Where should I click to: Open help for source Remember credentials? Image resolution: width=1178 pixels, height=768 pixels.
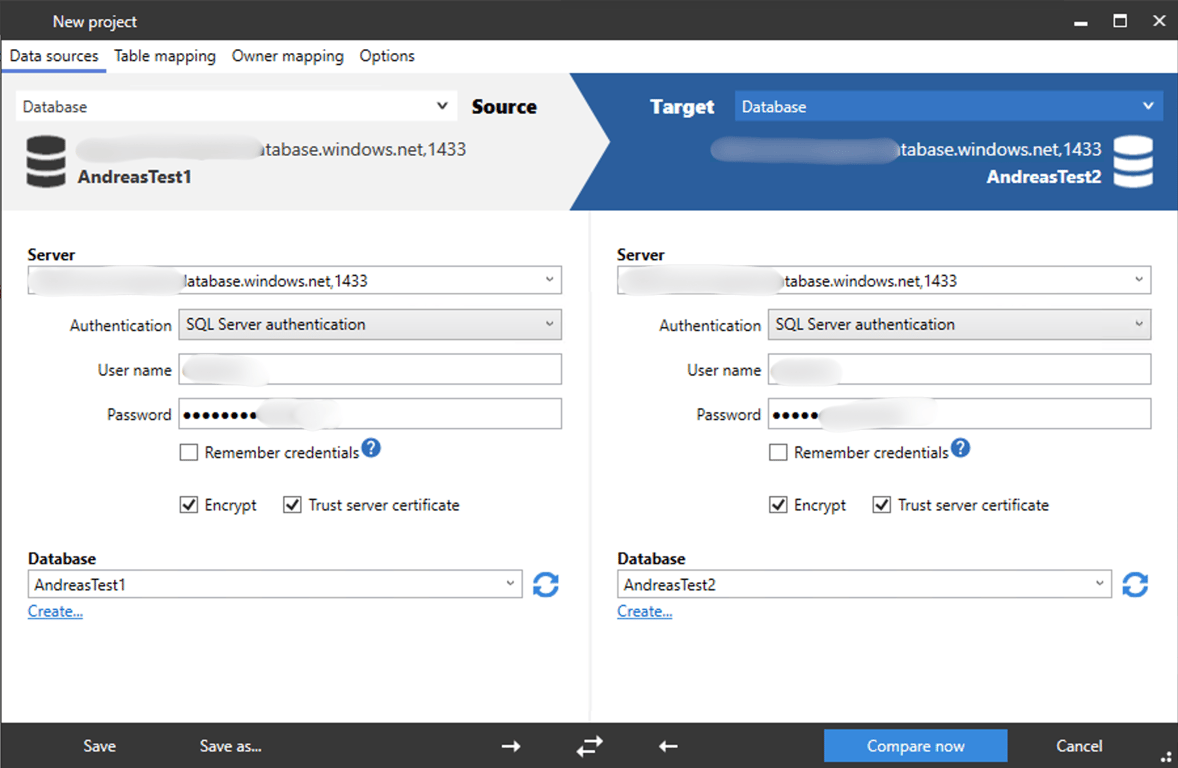tap(371, 449)
